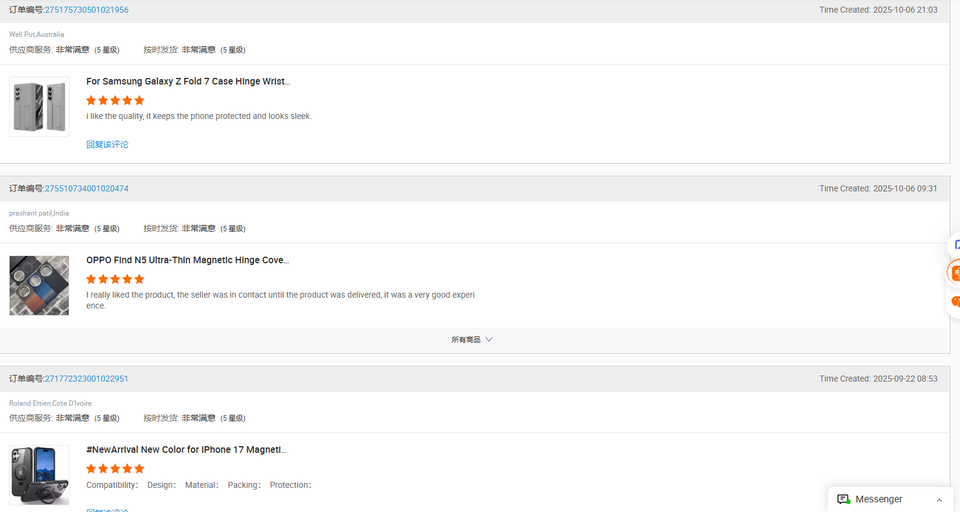Open order number 275175730501021956
The width and height of the screenshot is (960, 512).
point(86,10)
